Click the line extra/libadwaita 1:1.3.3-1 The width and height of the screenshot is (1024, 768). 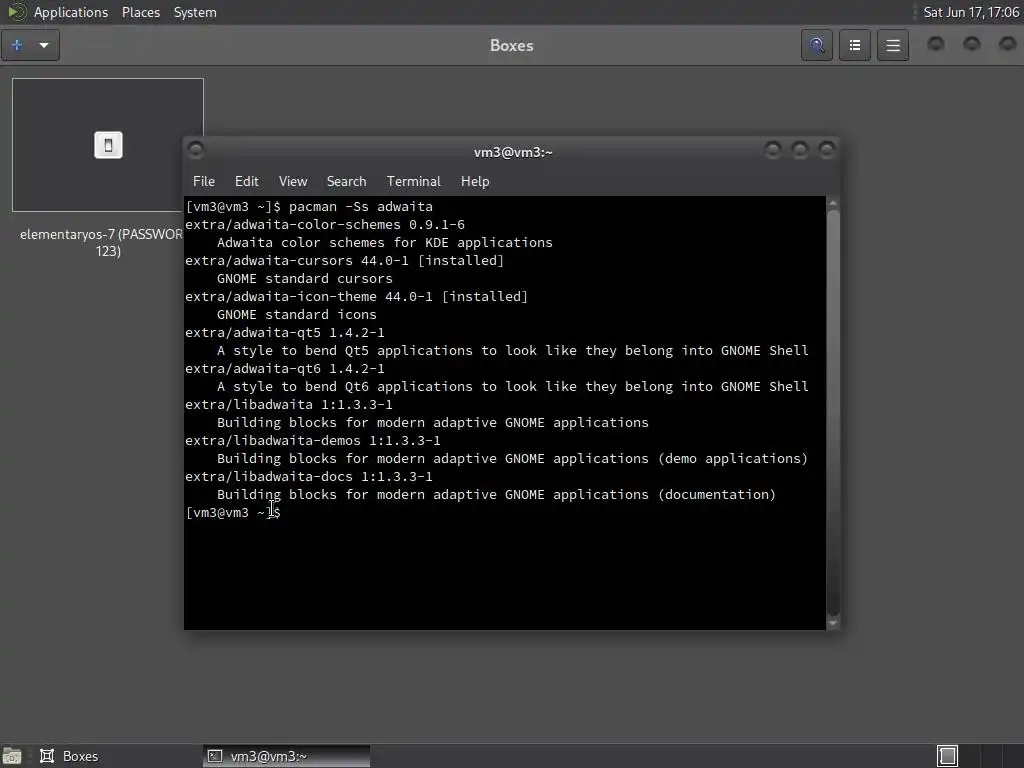click(x=289, y=404)
